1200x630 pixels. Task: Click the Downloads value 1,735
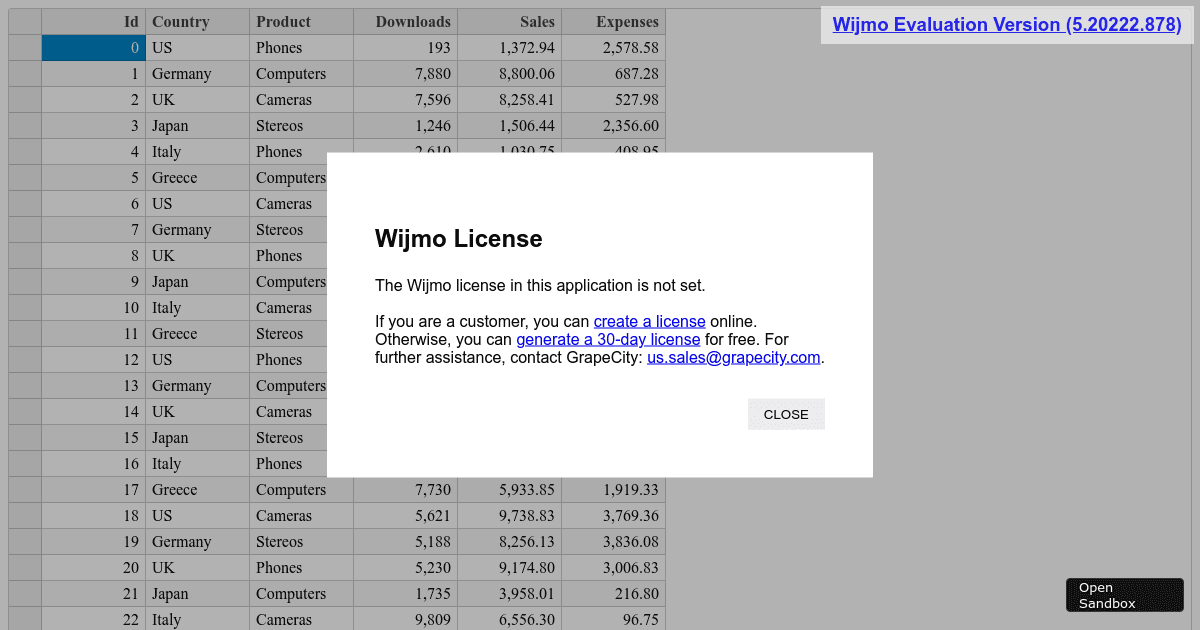tap(406, 594)
